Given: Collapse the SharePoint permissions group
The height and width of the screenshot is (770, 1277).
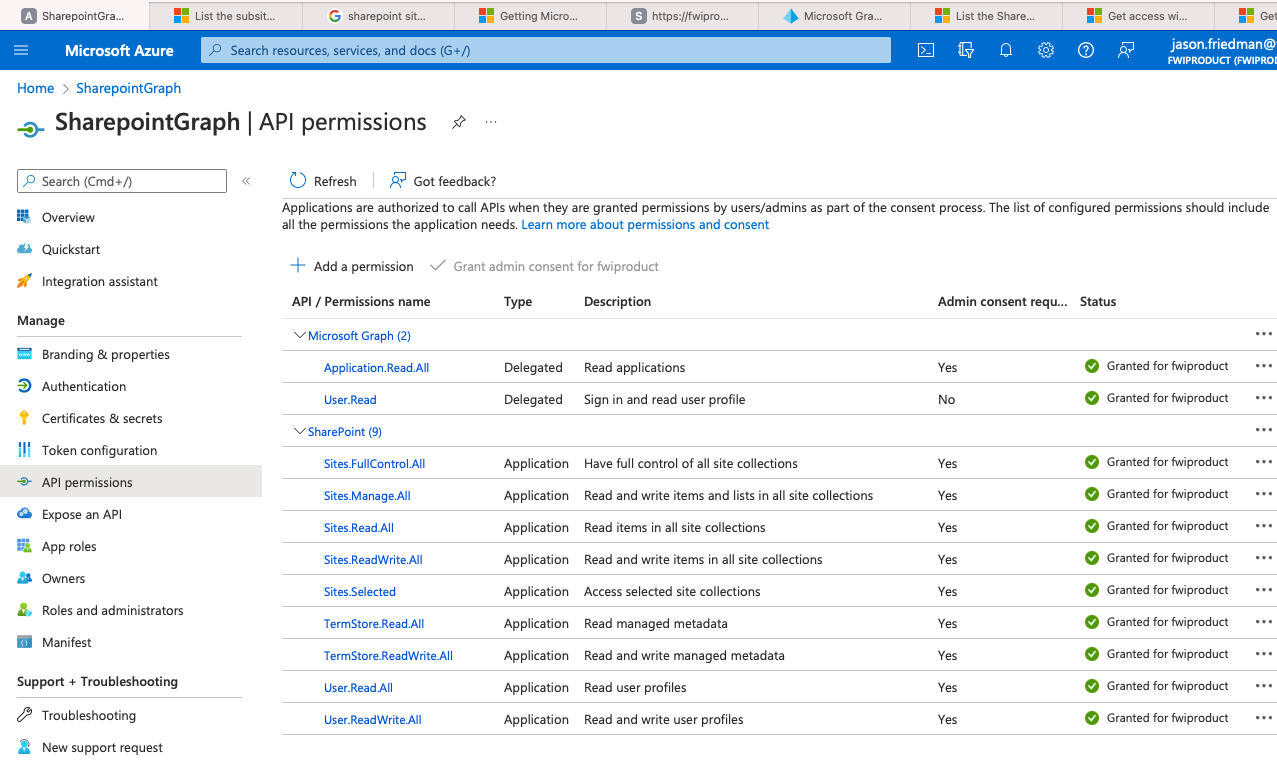Looking at the screenshot, I should [x=300, y=431].
